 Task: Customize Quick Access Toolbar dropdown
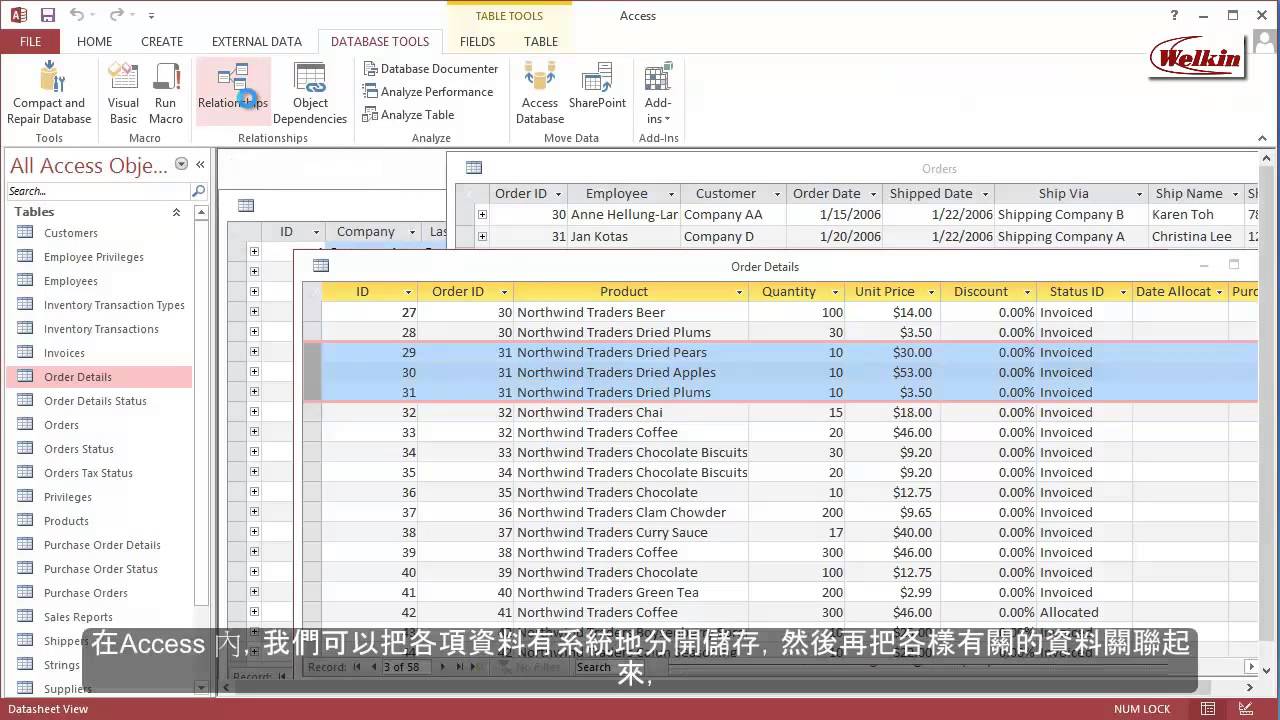152,16
